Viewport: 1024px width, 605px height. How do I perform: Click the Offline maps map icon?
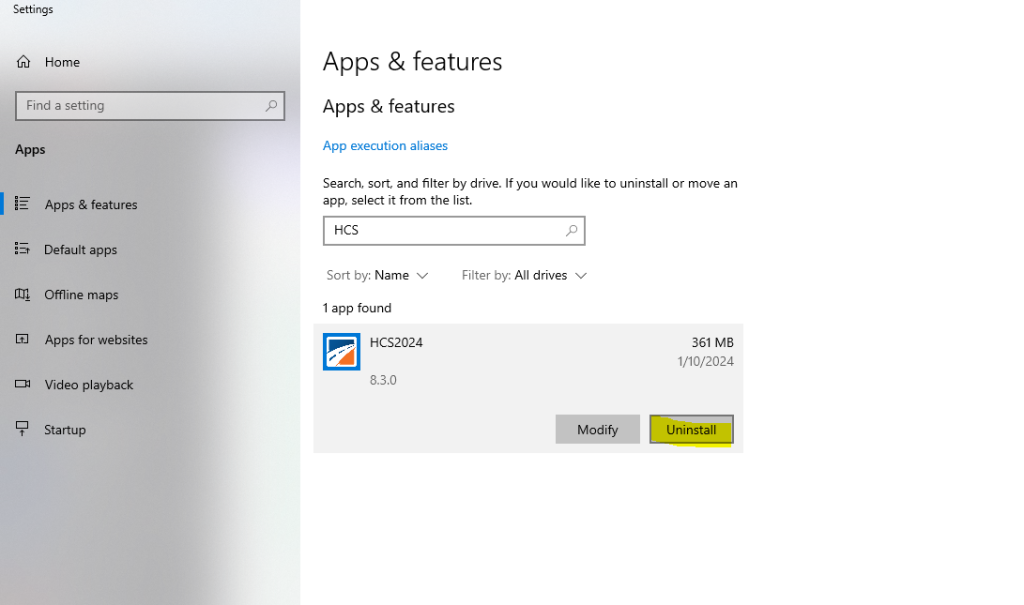point(23,295)
